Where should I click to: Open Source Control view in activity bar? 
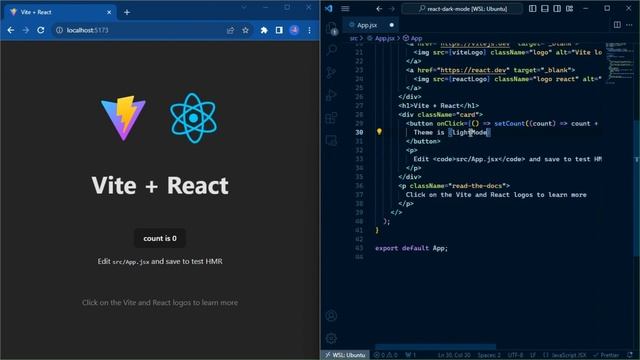(331, 73)
